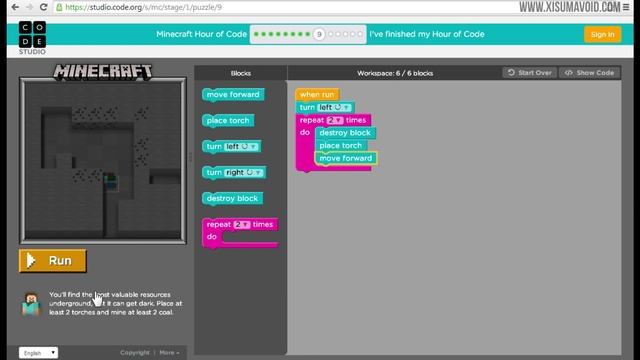Screen dimensions: 640x360
Task: Select puzzle 9 progress bubble
Action: pos(319,34)
